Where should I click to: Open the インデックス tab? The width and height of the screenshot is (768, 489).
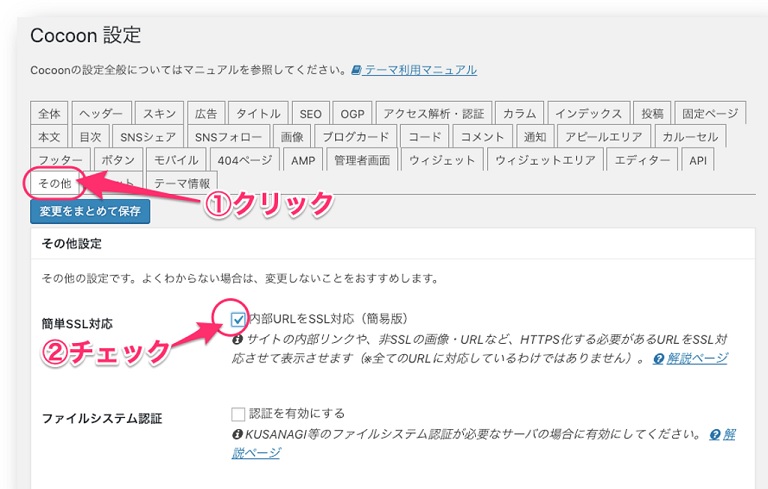[588, 114]
